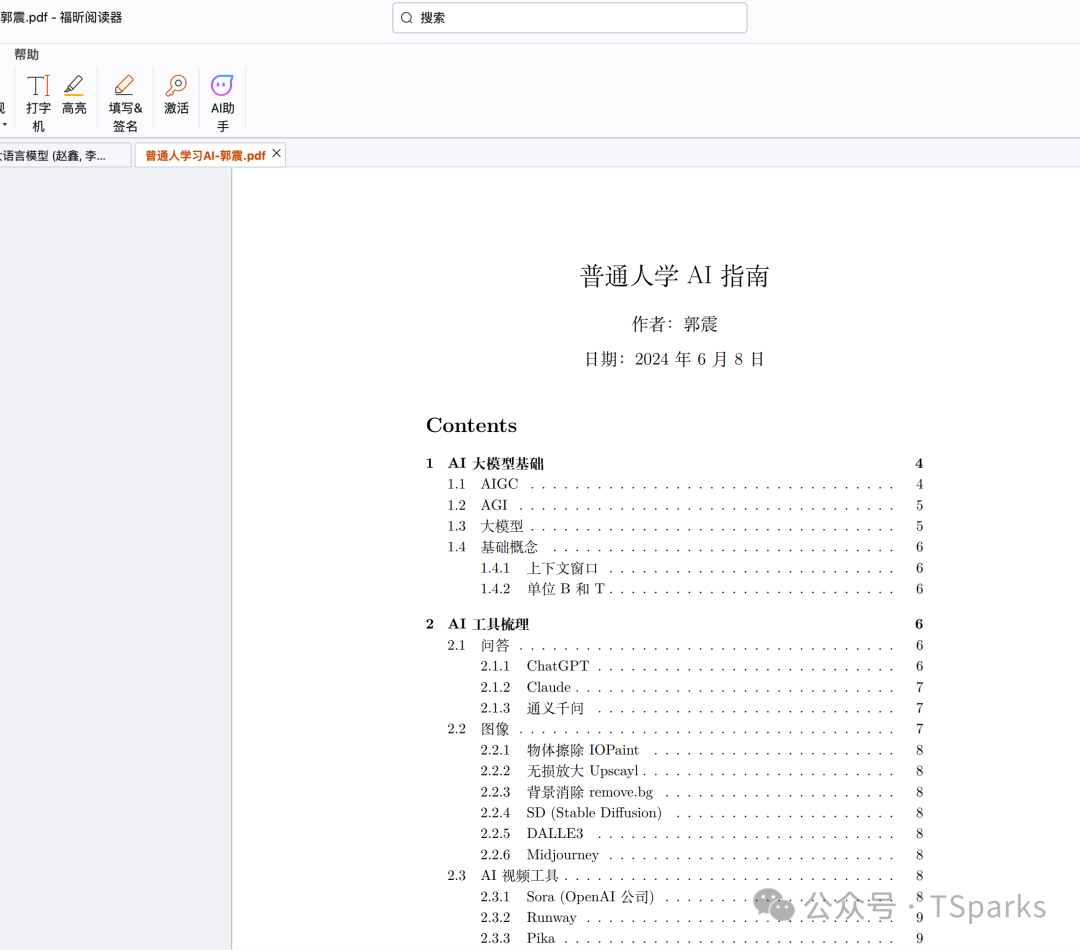Select the Typewriter (打字机) tool

click(38, 103)
